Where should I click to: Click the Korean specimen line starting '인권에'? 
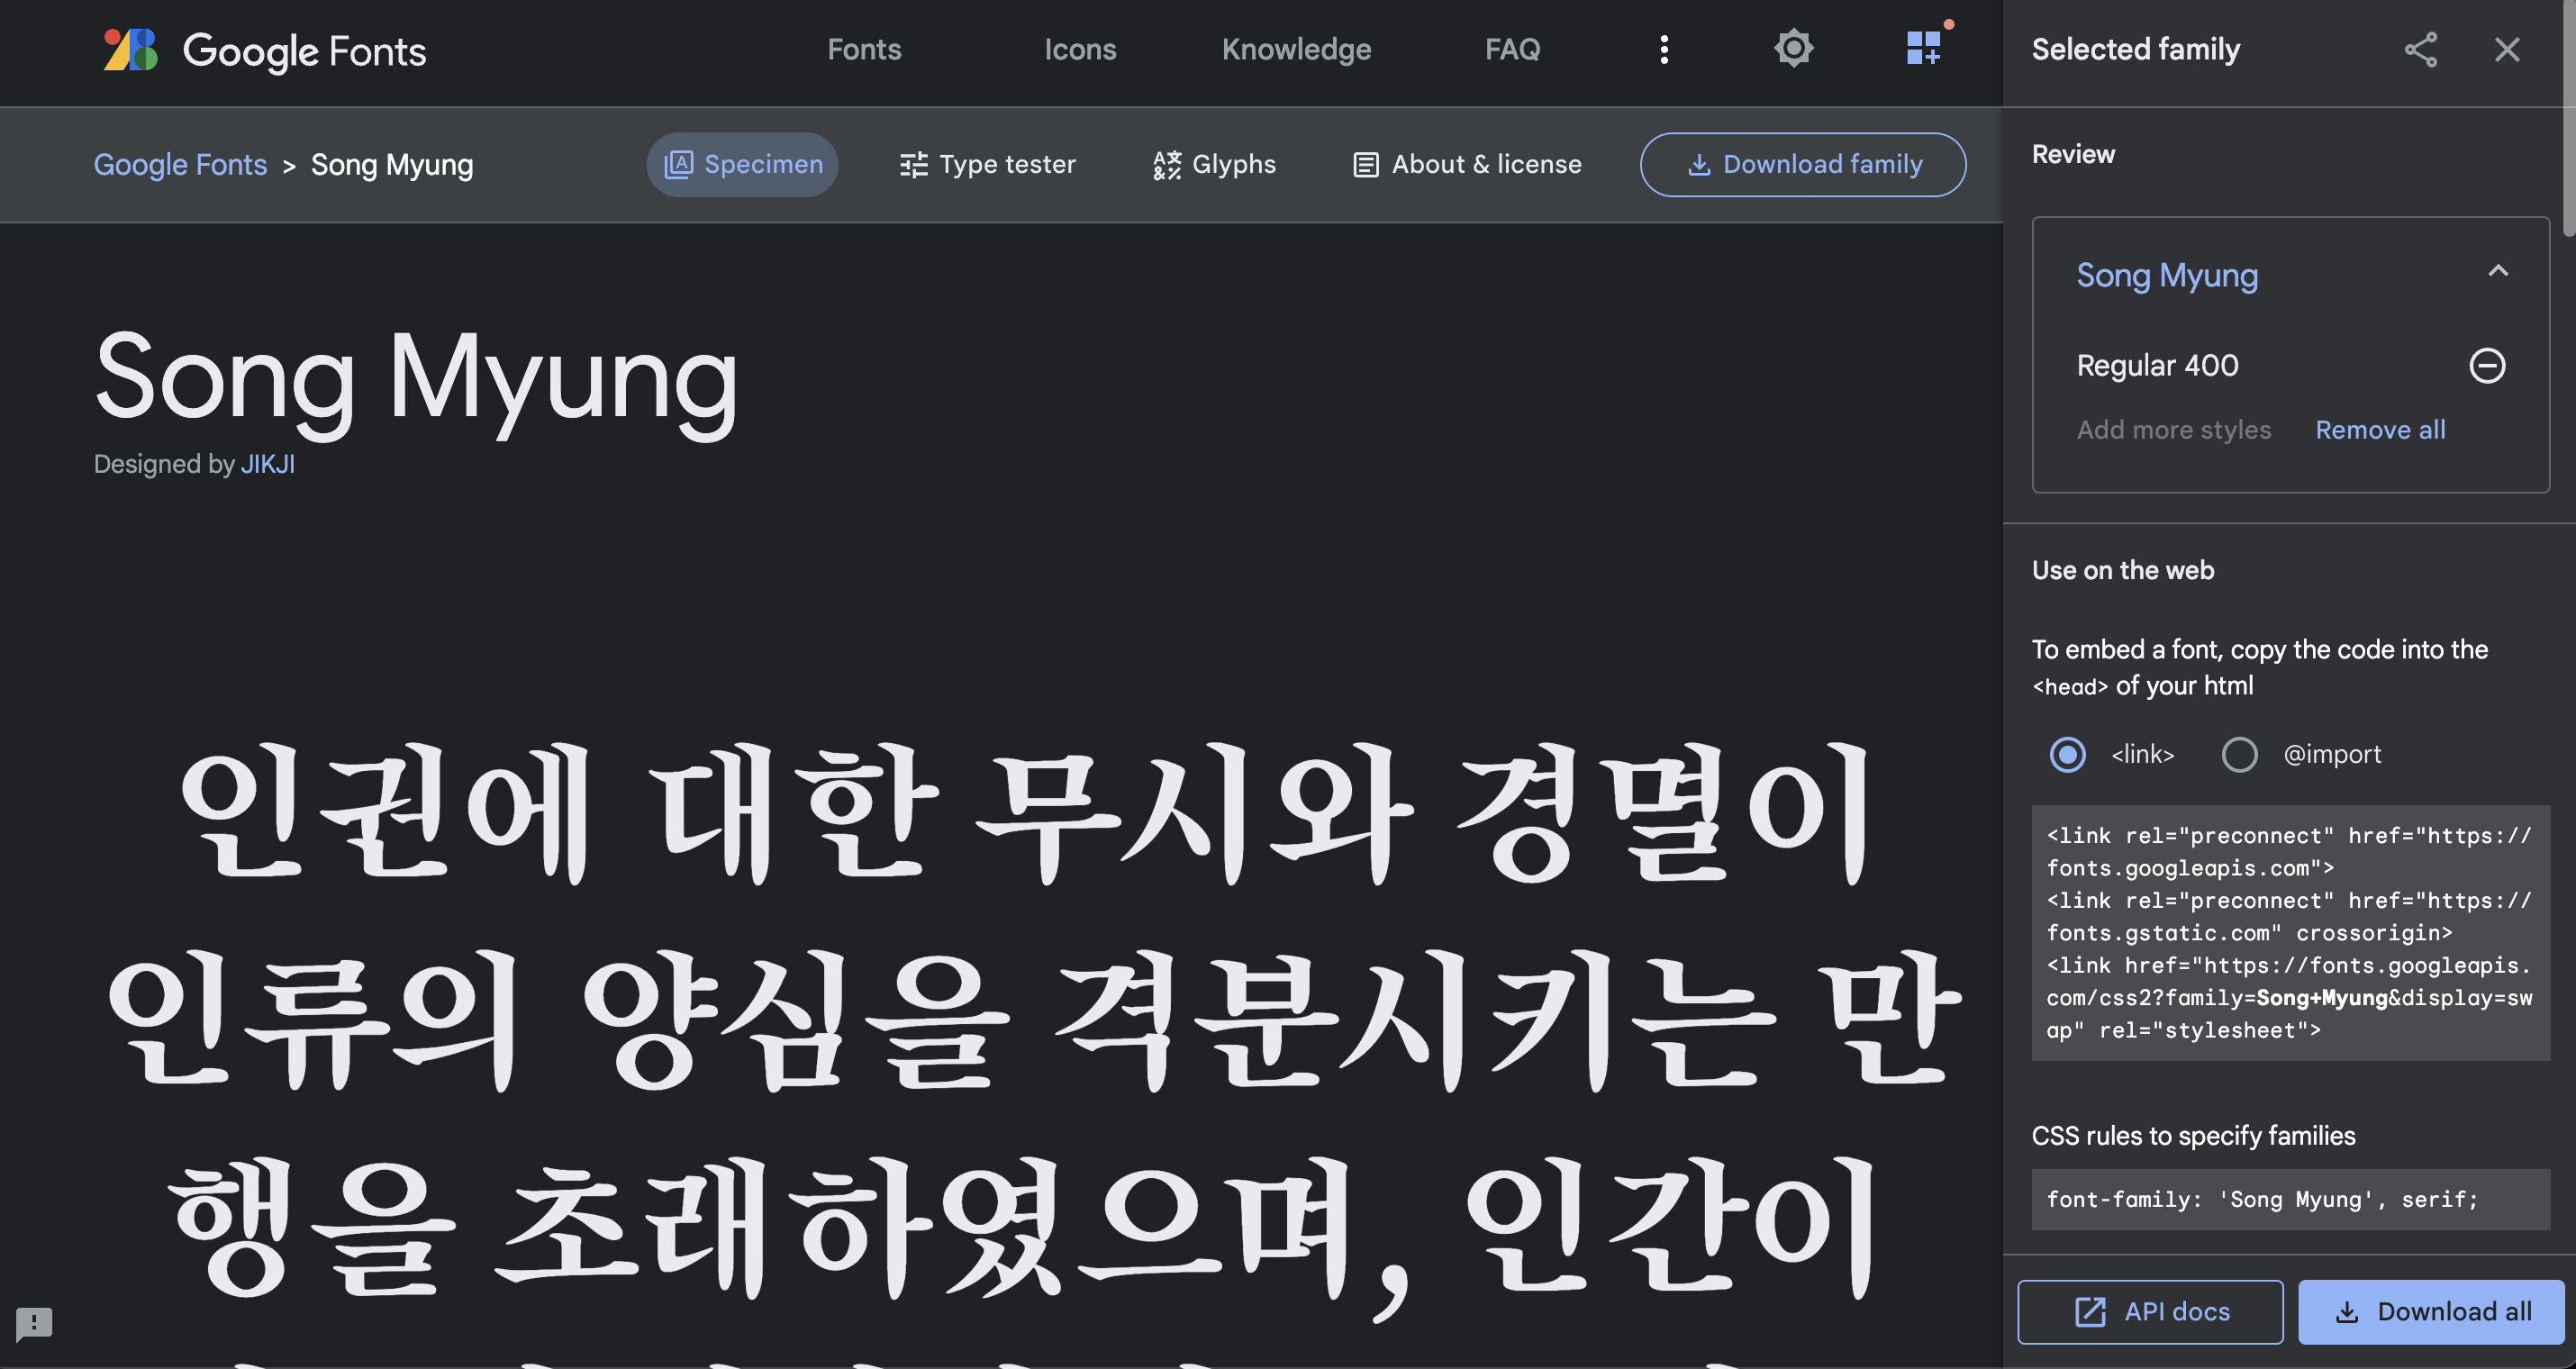1024,812
